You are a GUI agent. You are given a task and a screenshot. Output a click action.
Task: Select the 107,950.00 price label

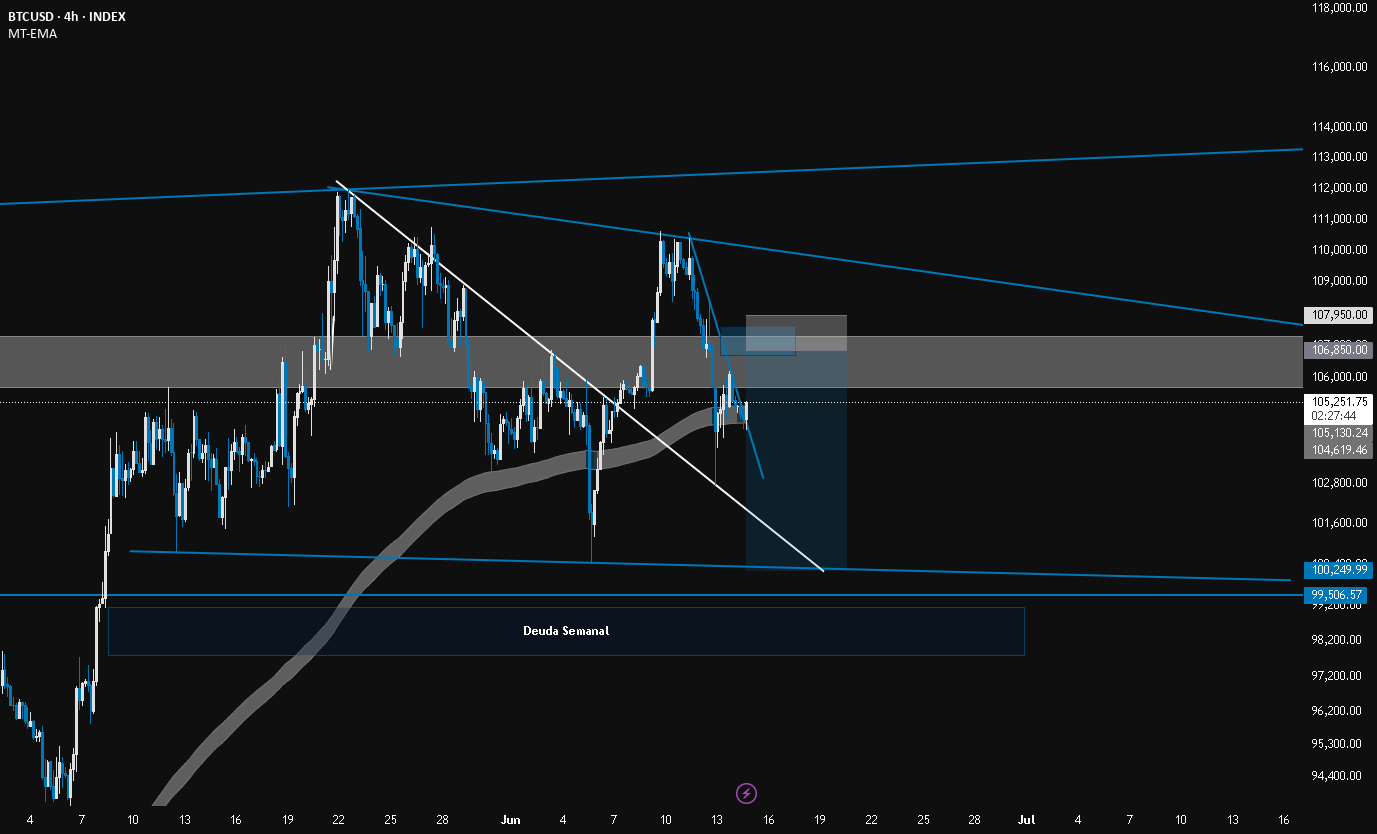(1338, 315)
